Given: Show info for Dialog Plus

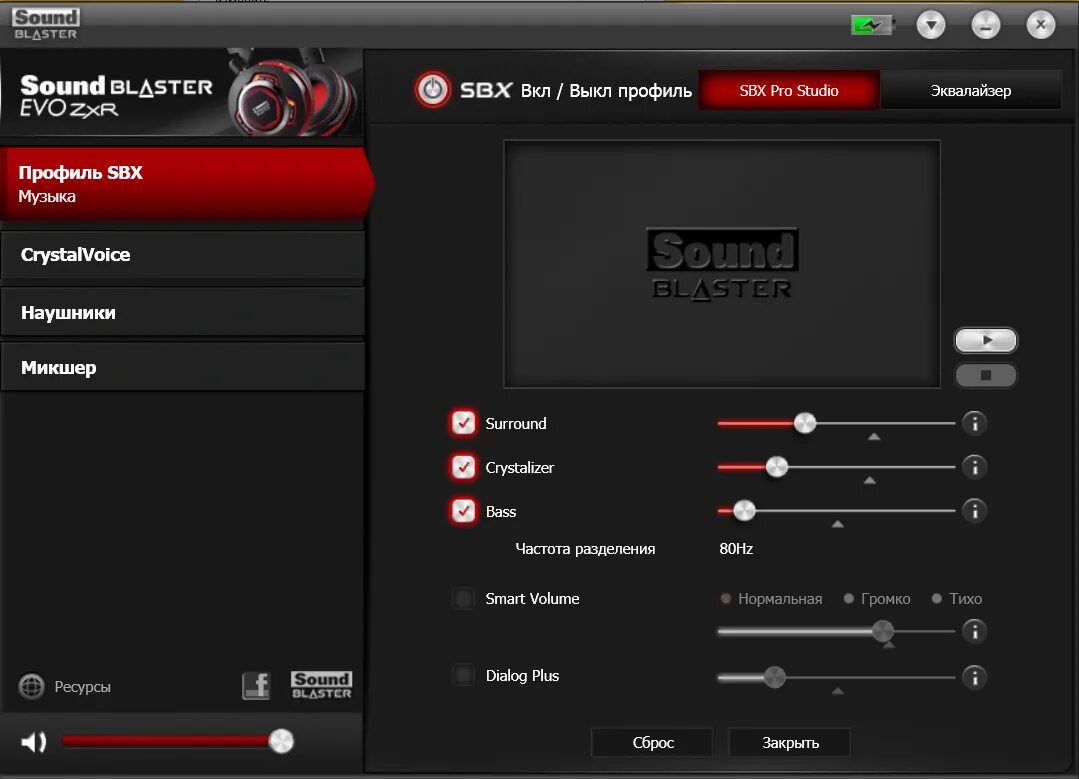Looking at the screenshot, I should [974, 678].
